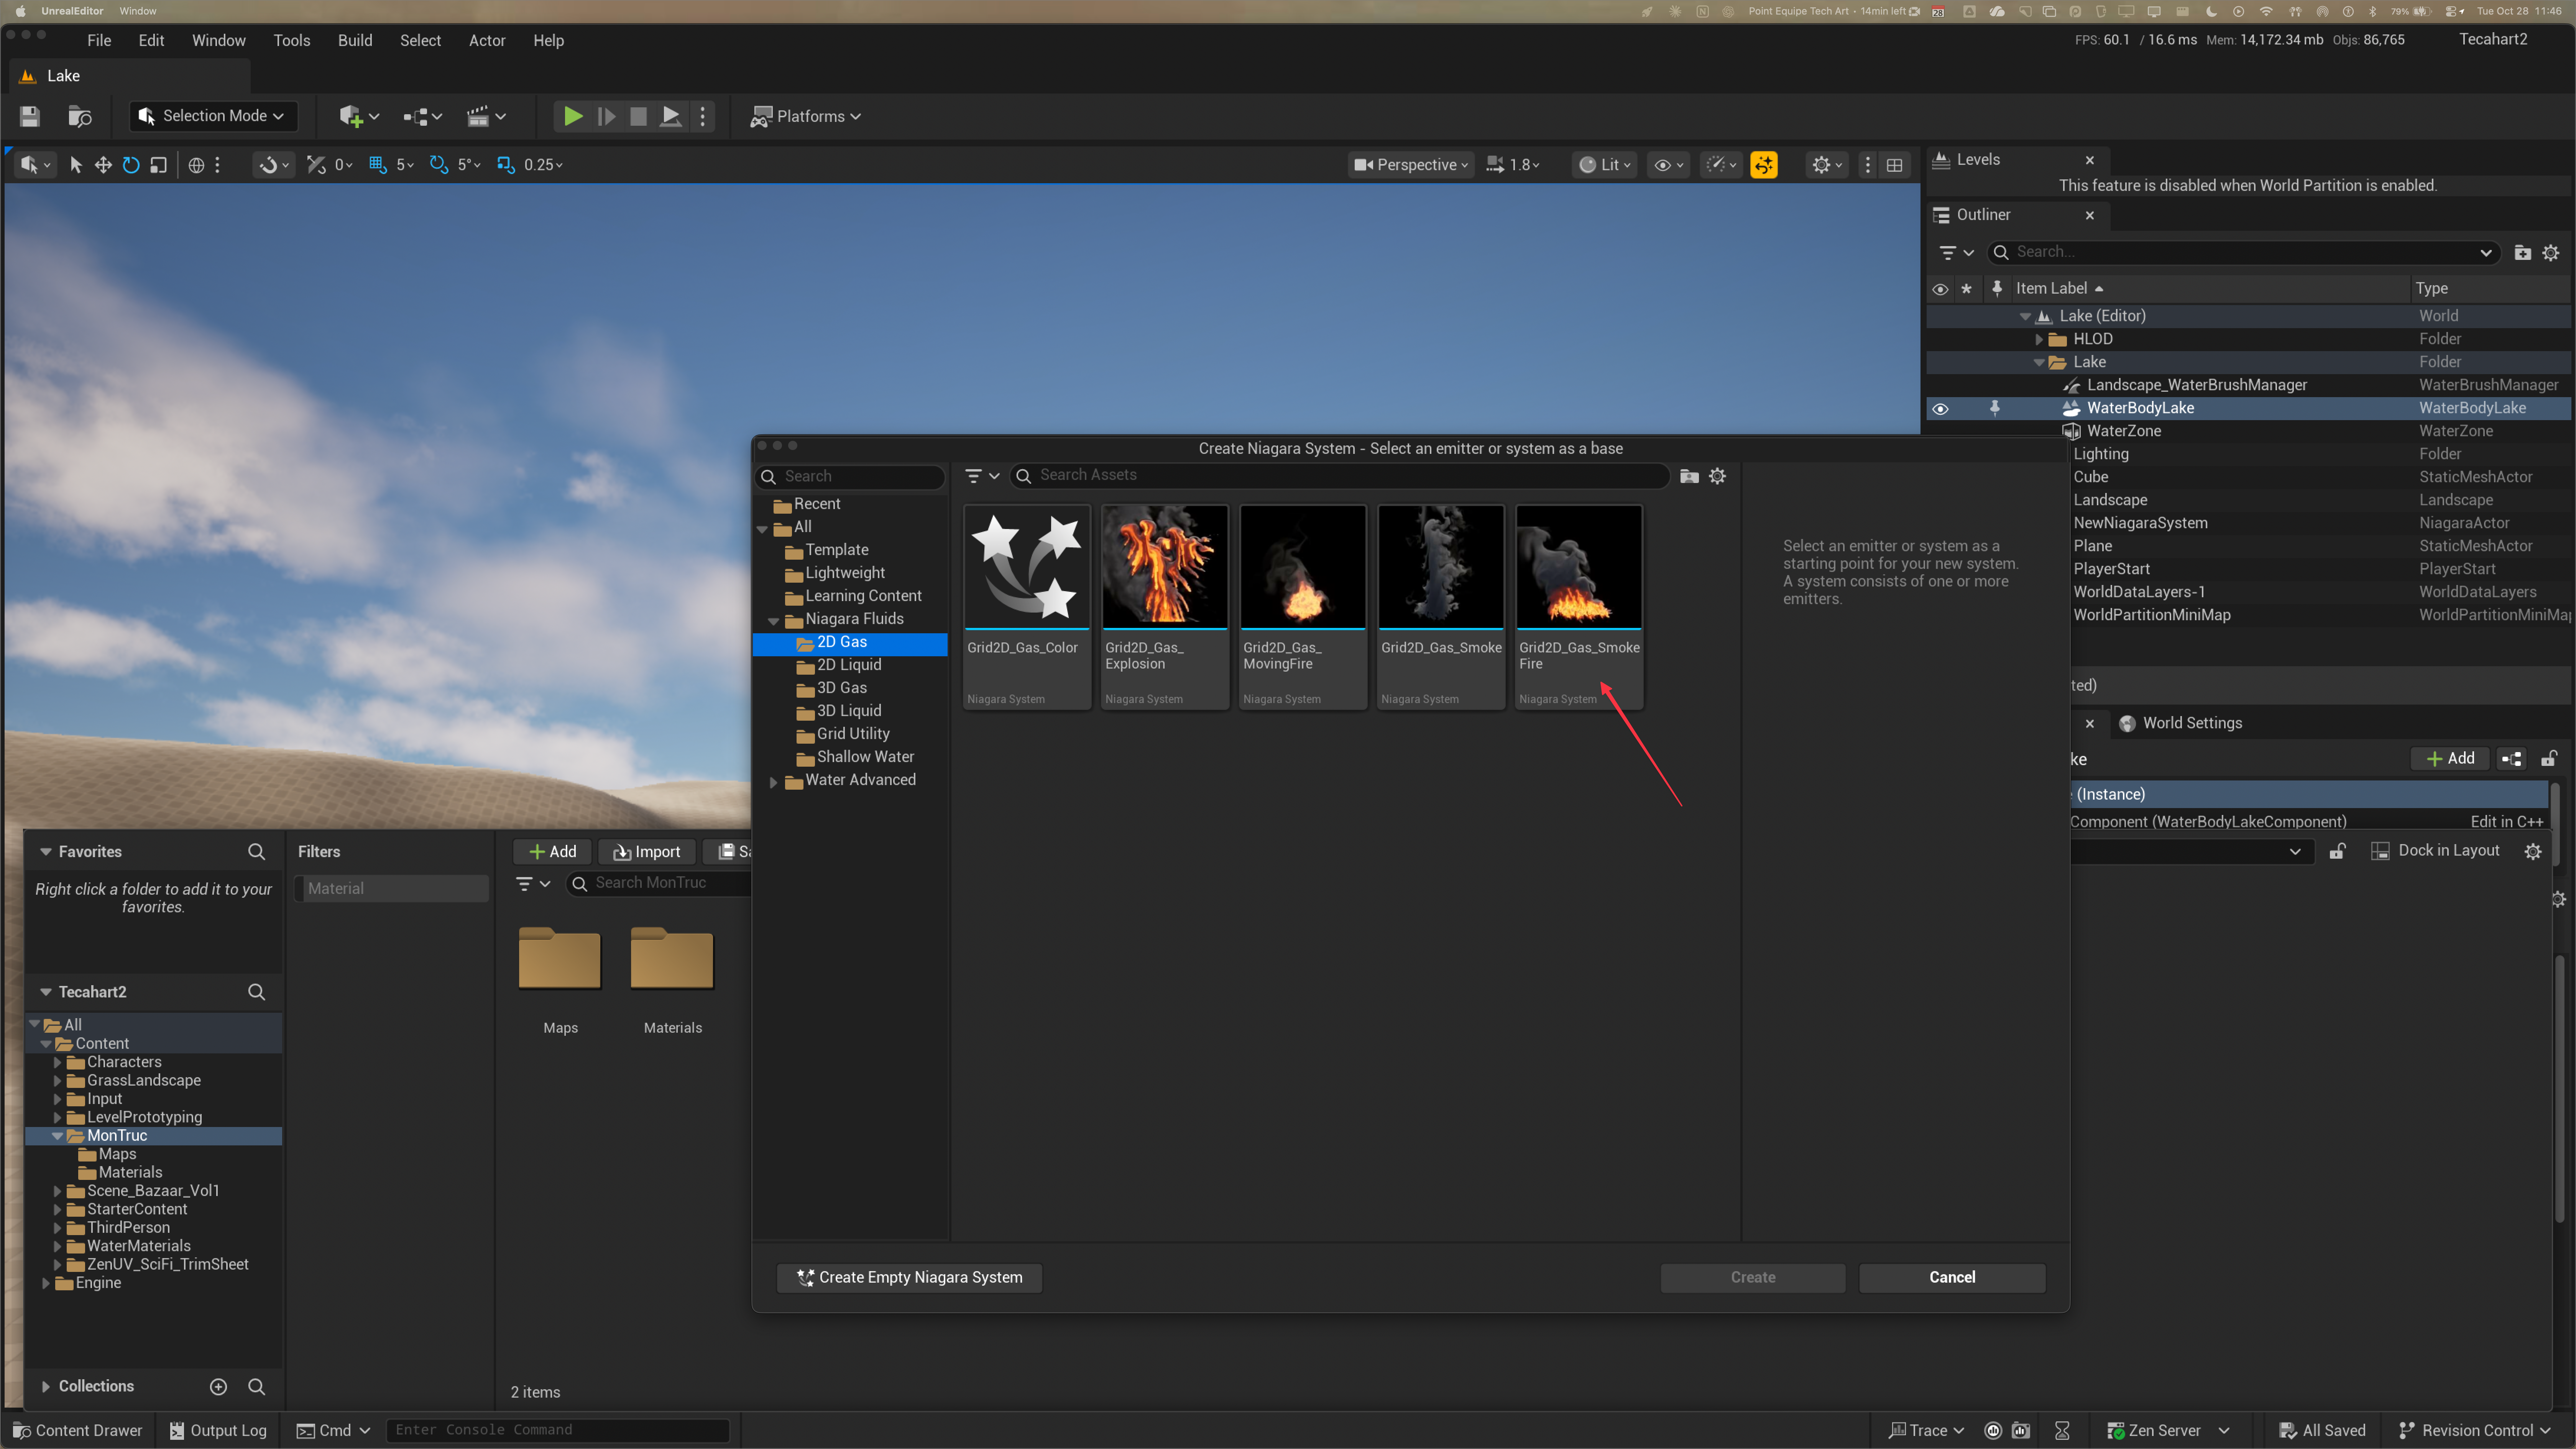Toggle pin on the WaterBodyLake row

pyautogui.click(x=1995, y=408)
